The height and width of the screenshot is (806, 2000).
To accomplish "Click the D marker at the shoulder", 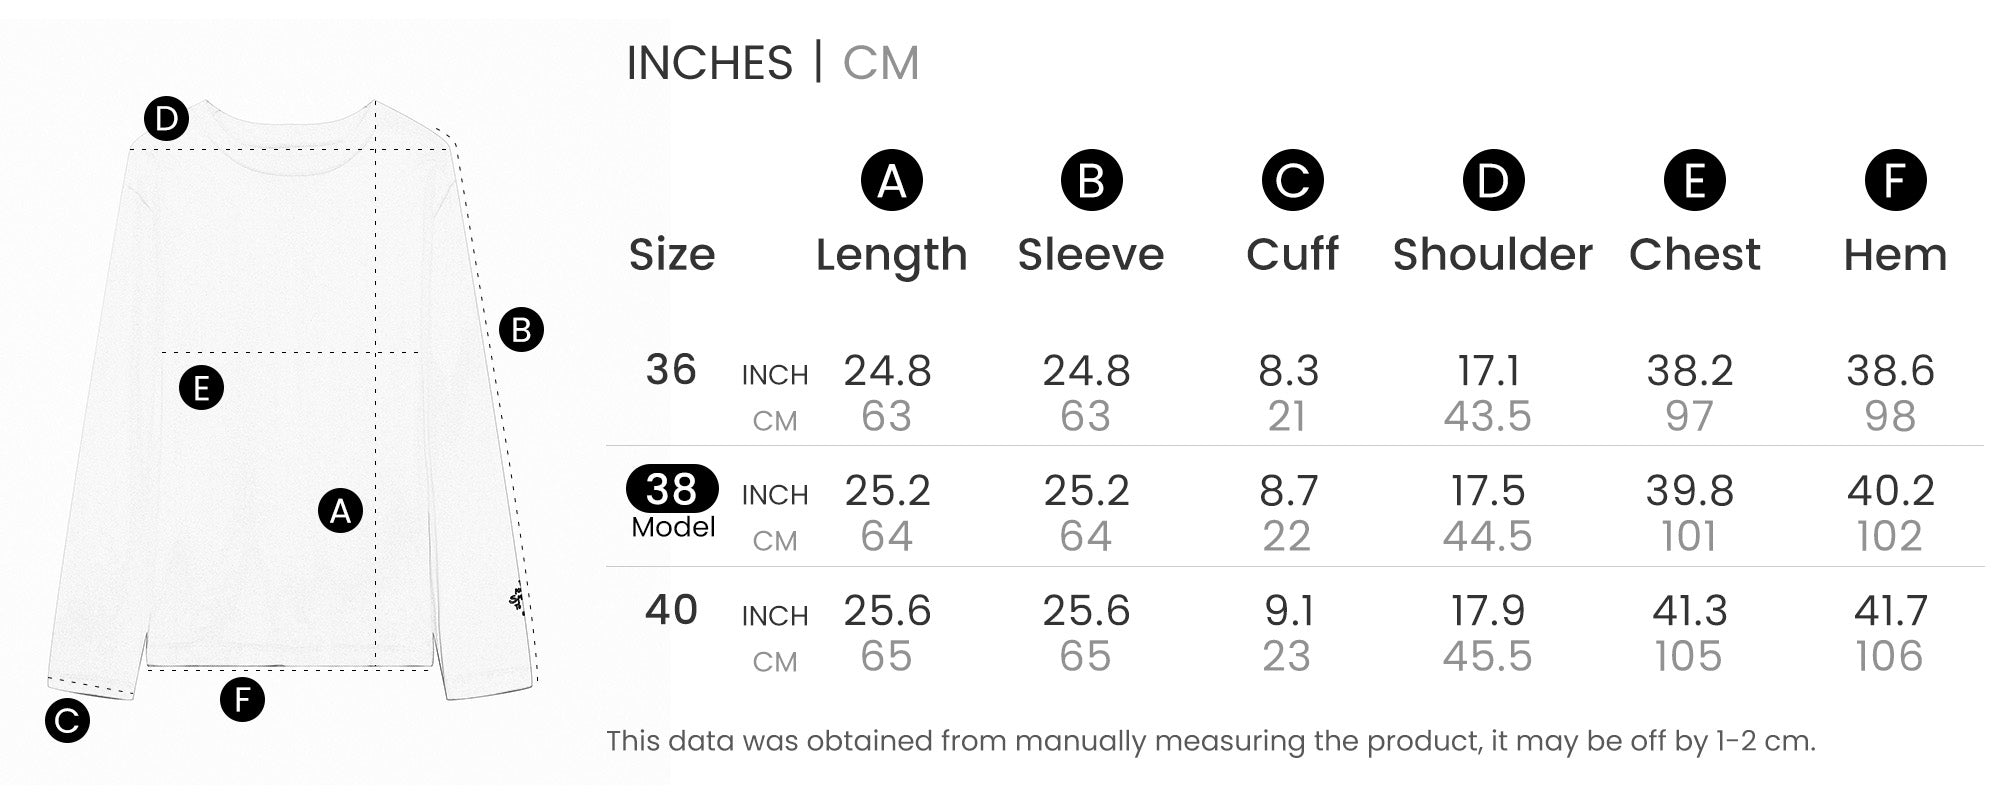I will tap(166, 120).
